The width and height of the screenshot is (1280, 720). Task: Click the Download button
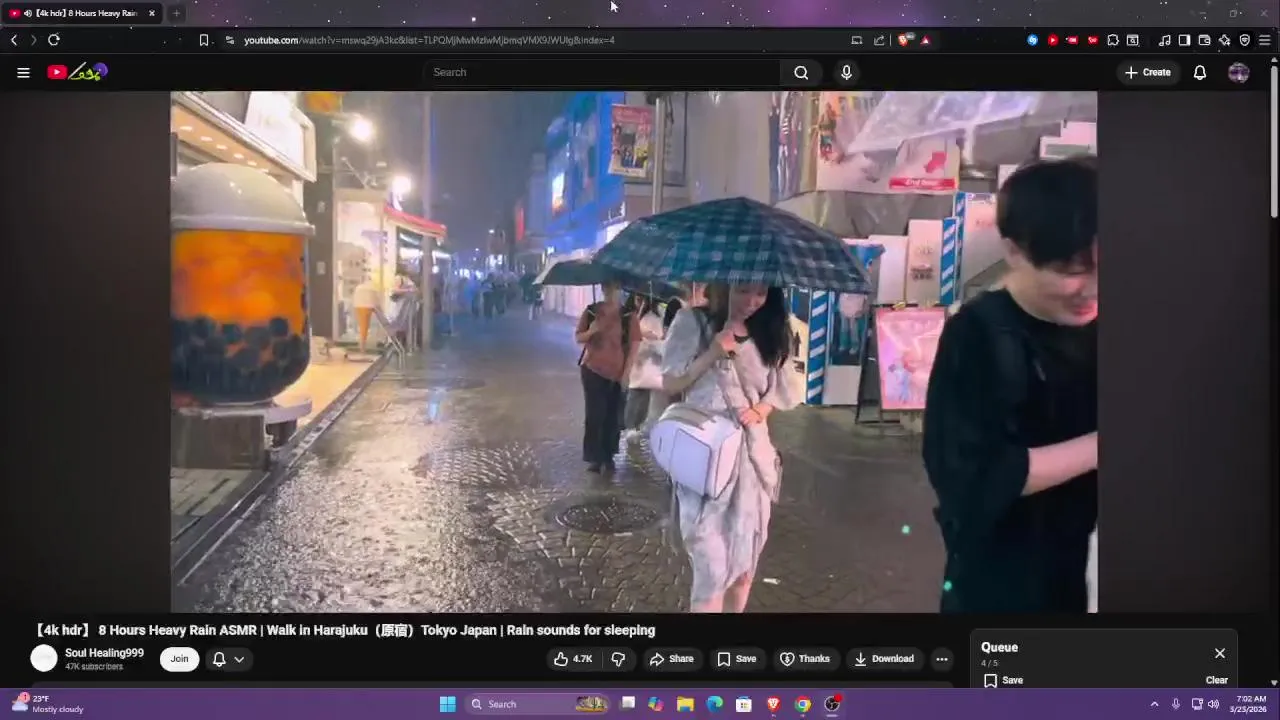tap(884, 659)
